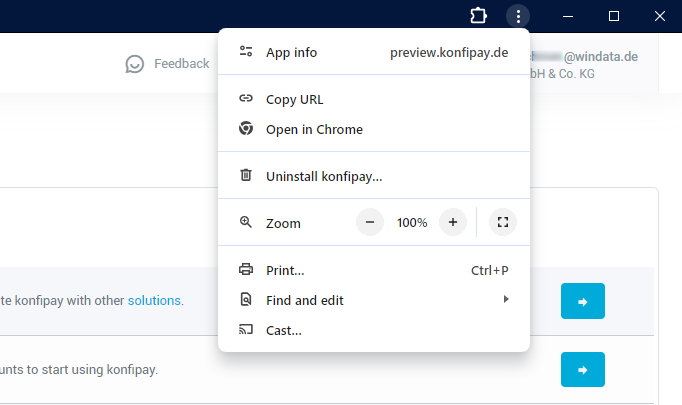Image resolution: width=682 pixels, height=405 pixels.
Task: Enter fullscreen mode via zoom row icon
Action: (x=503, y=223)
